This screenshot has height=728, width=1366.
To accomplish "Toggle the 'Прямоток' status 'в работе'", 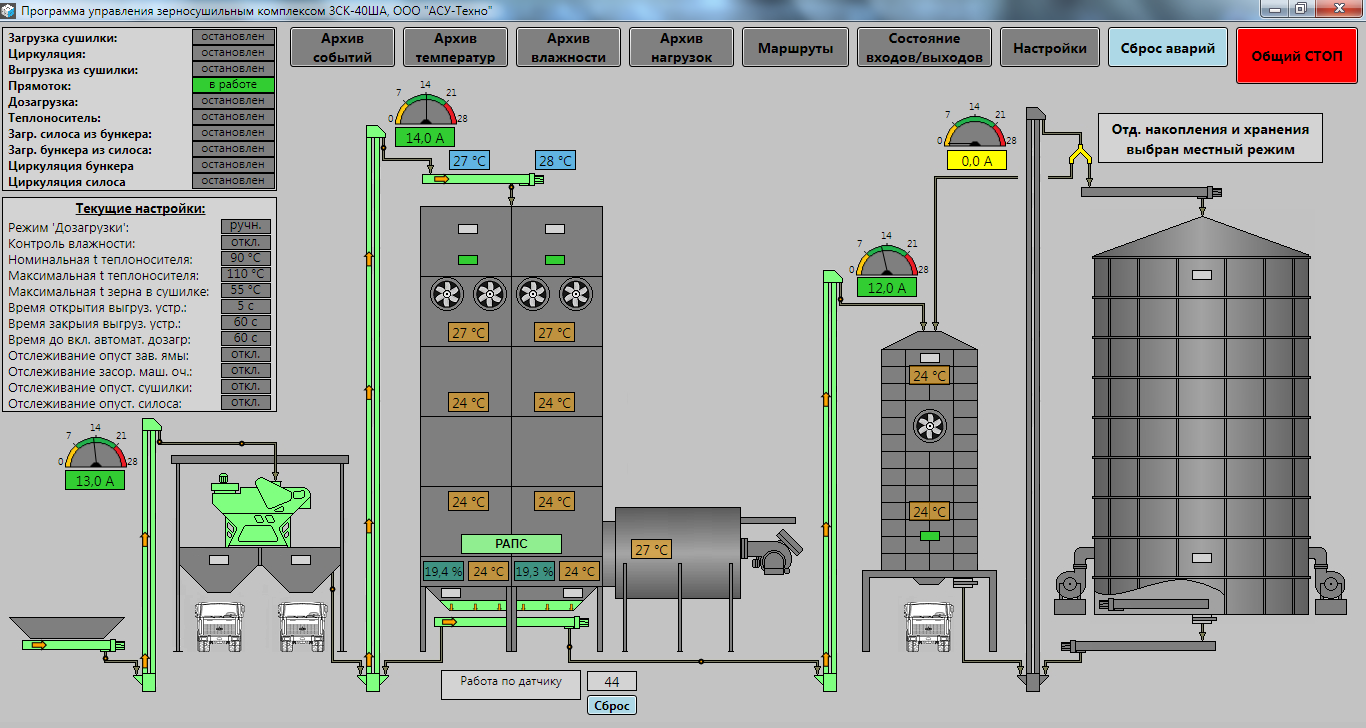I will pos(232,85).
